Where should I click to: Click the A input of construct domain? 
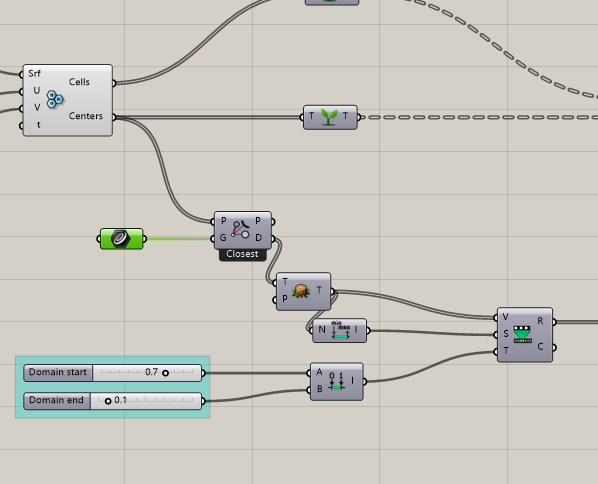click(x=319, y=372)
